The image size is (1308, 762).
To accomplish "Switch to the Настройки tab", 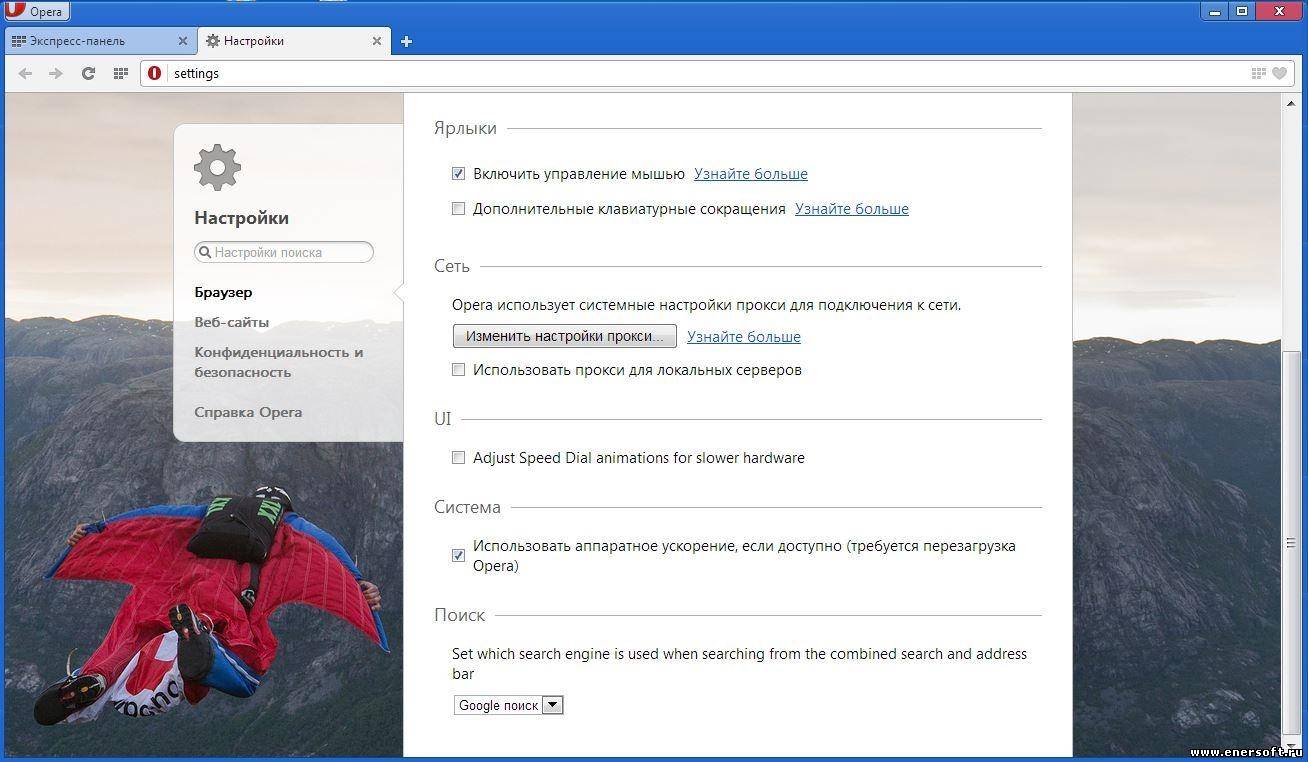I will tap(294, 41).
